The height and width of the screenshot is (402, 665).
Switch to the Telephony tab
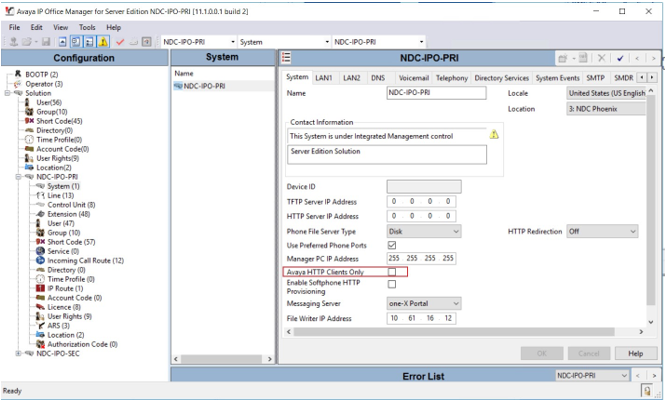452,78
